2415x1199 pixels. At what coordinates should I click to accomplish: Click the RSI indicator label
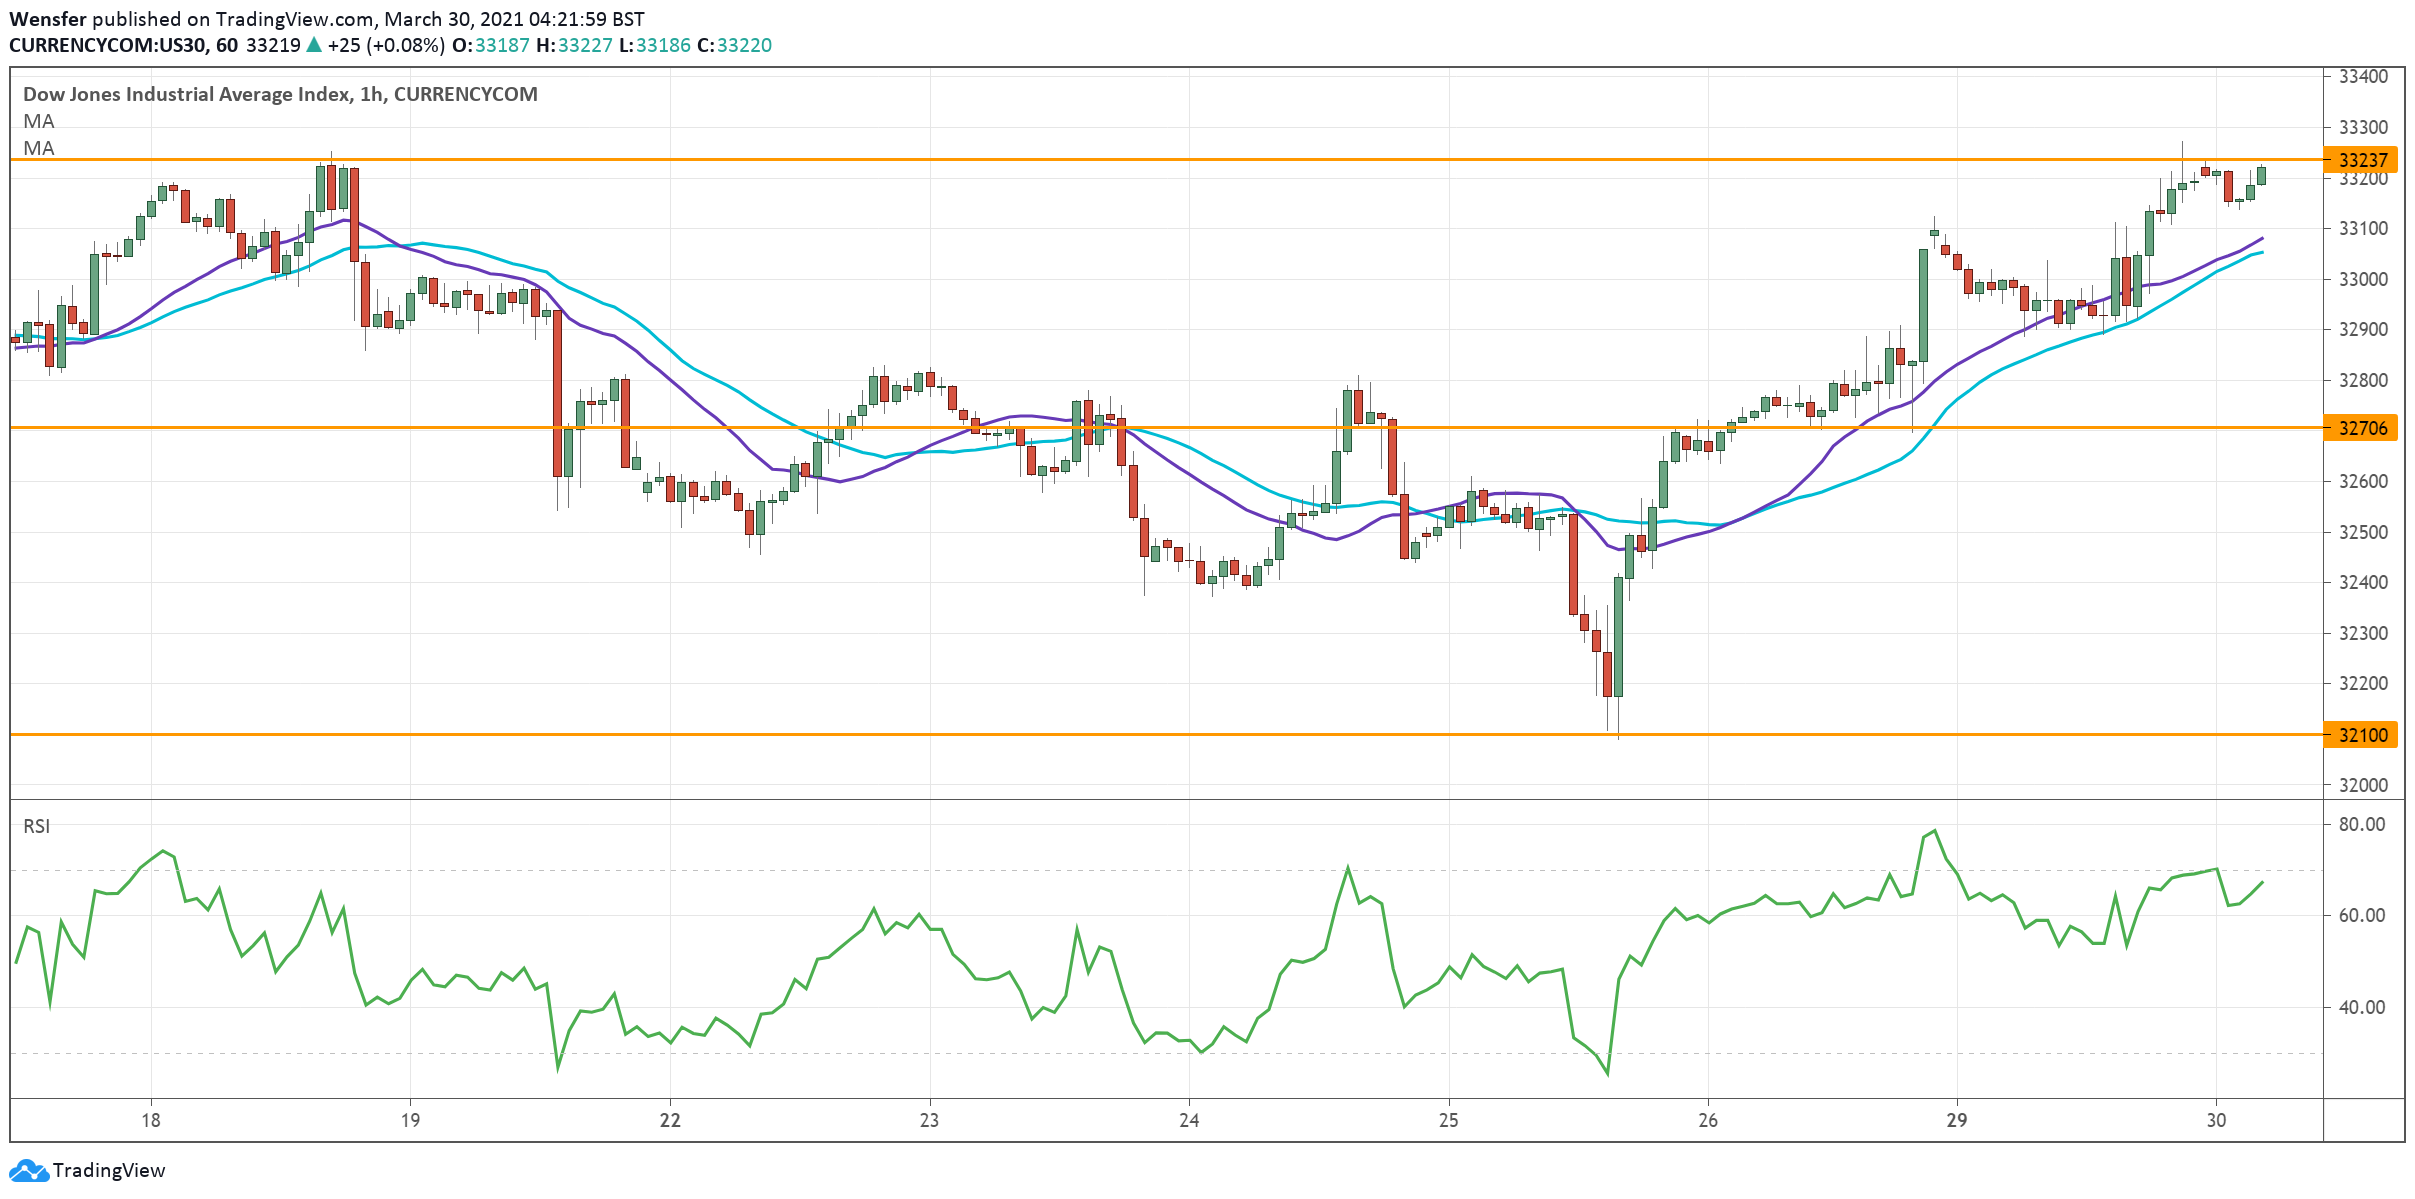point(37,826)
